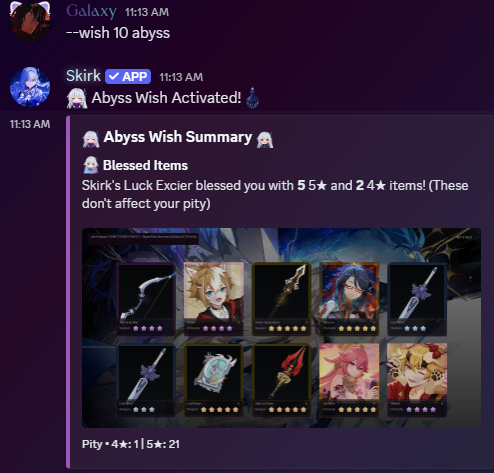Open the pink-haired five-star character card
The width and height of the screenshot is (494, 473).
(349, 380)
